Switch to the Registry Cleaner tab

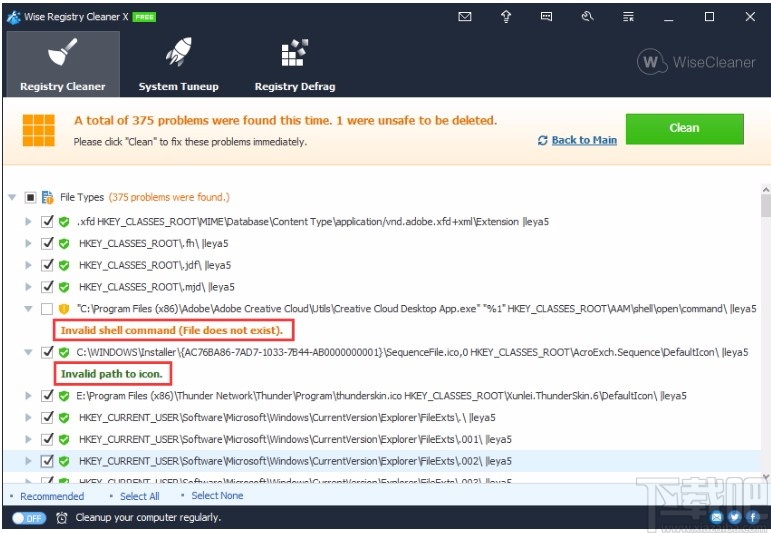[x=63, y=64]
